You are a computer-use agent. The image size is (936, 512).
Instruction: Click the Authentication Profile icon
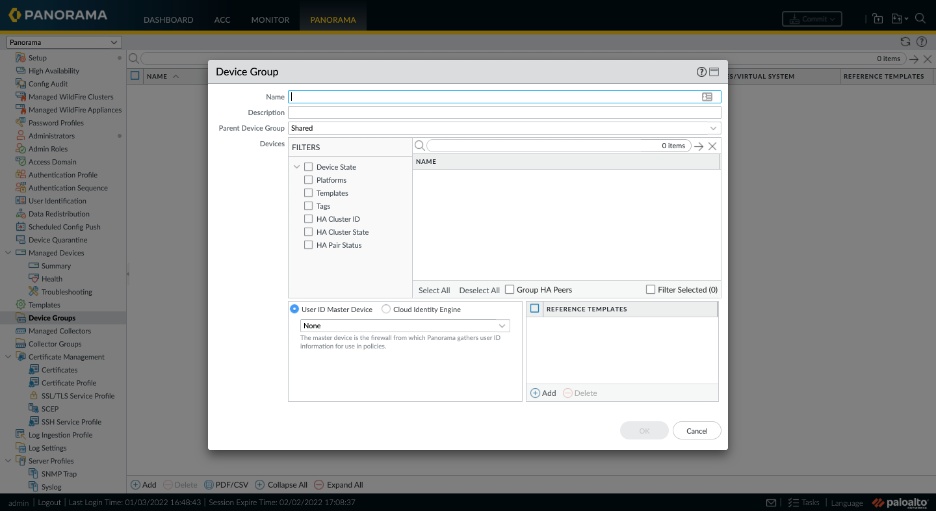point(20,175)
